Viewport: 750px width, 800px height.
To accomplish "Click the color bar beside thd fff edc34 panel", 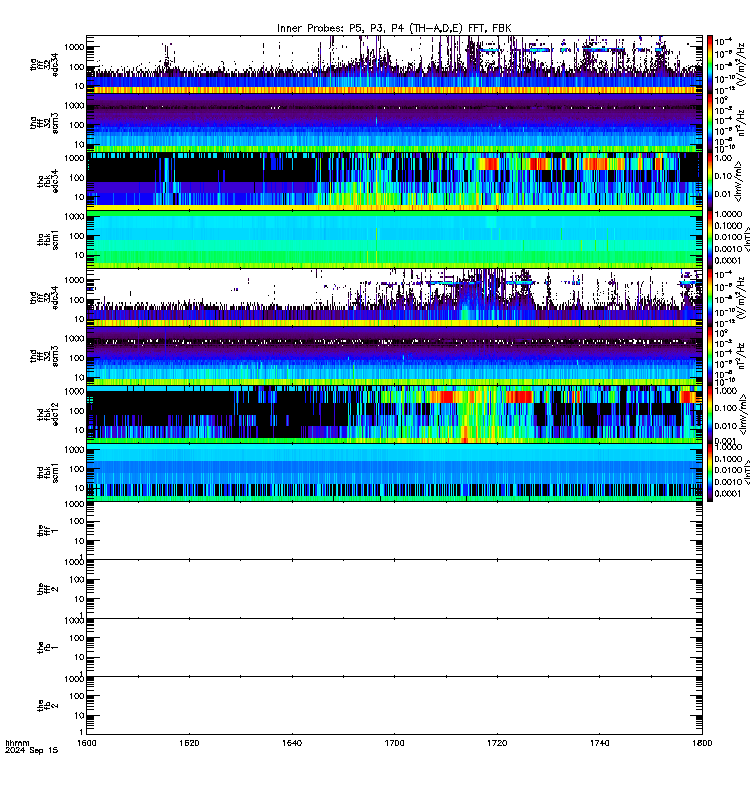I will pyautogui.click(x=710, y=297).
